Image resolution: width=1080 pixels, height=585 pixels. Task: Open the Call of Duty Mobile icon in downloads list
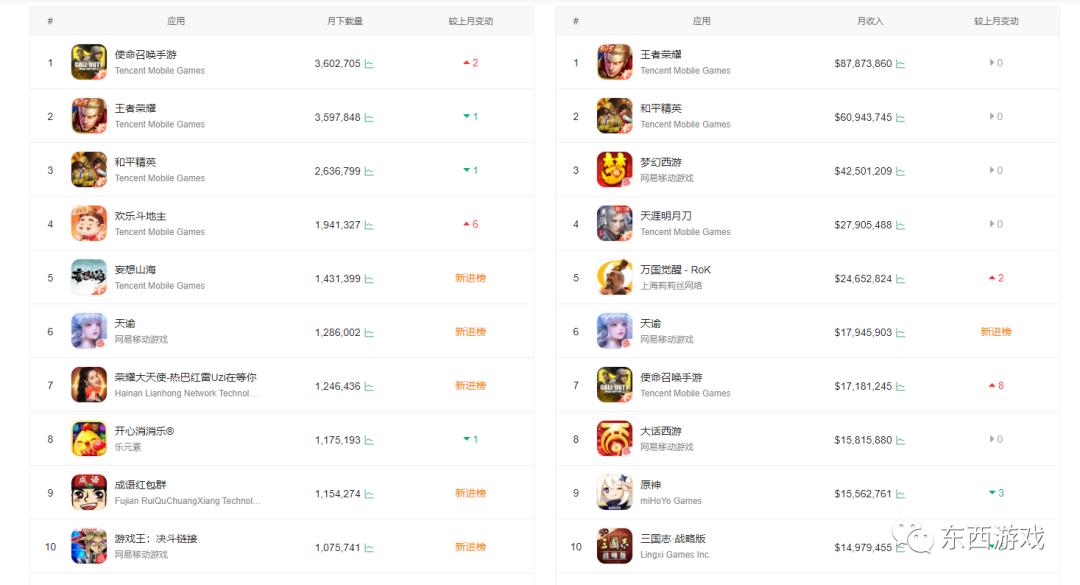pyautogui.click(x=89, y=62)
